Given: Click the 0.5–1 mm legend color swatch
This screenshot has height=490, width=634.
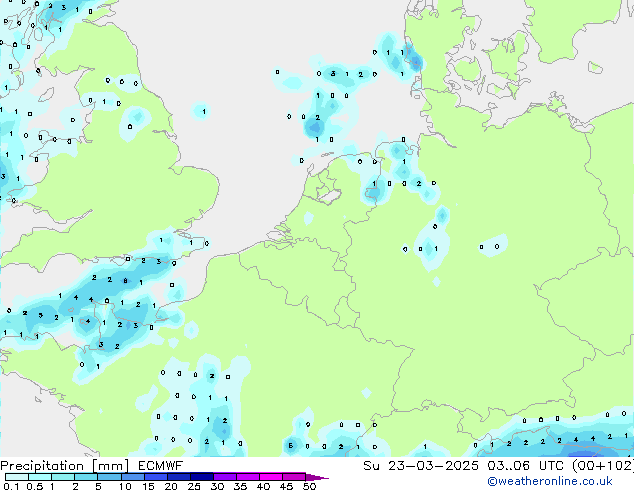Looking at the screenshot, I should [40, 477].
